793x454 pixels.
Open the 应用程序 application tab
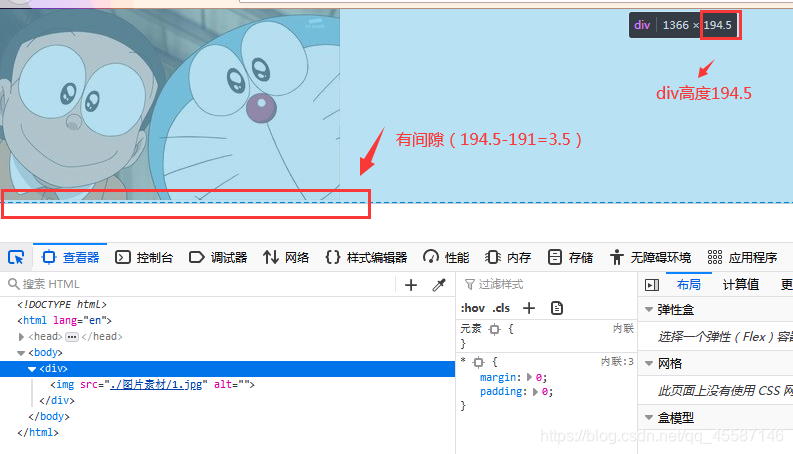tap(742, 257)
